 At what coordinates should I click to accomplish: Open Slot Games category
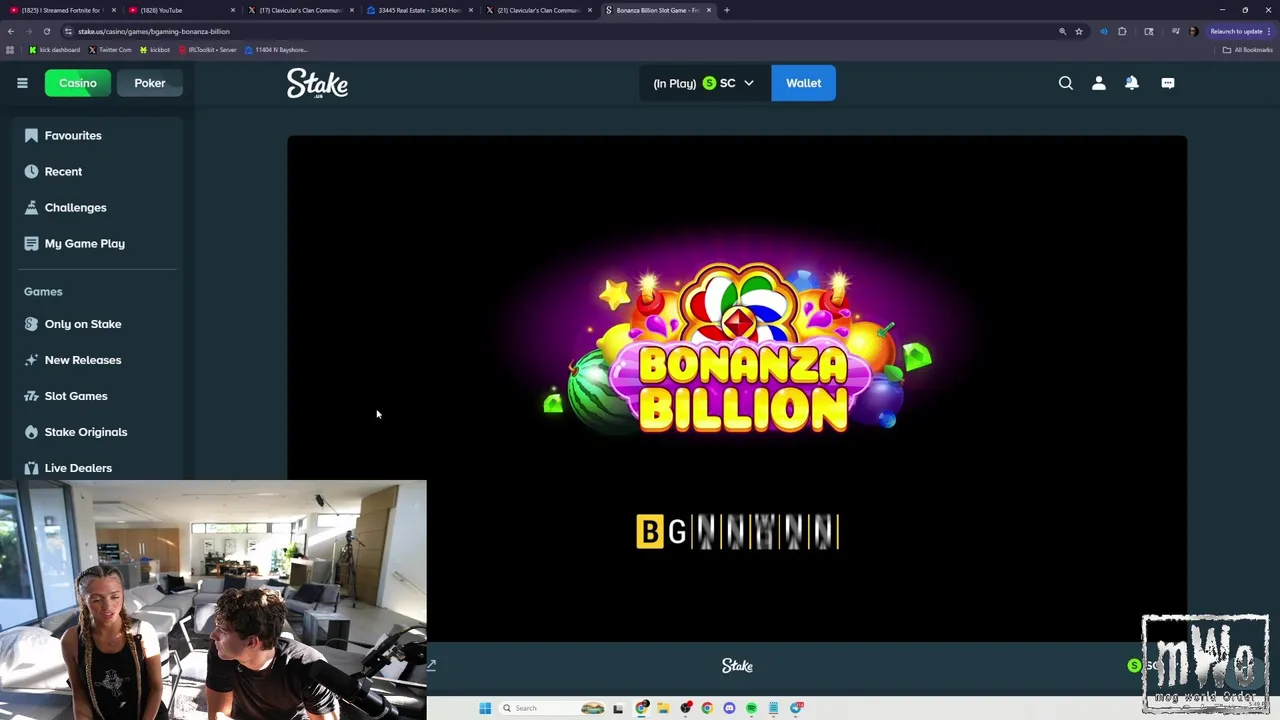97,396
